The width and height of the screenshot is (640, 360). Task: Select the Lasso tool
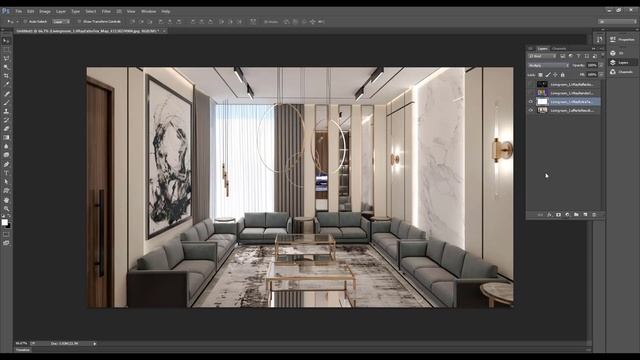[x=6, y=58]
